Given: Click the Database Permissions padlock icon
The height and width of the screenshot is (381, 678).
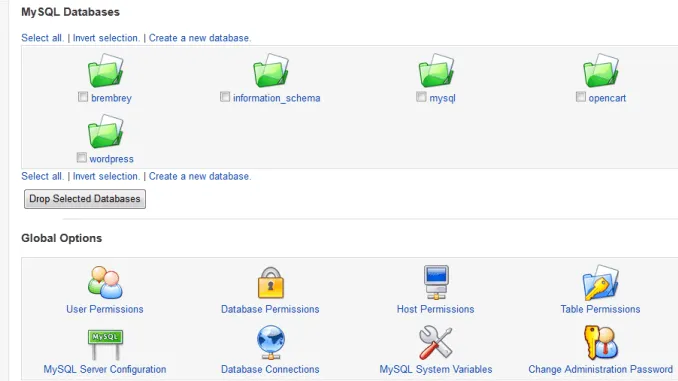Looking at the screenshot, I should [x=271, y=283].
